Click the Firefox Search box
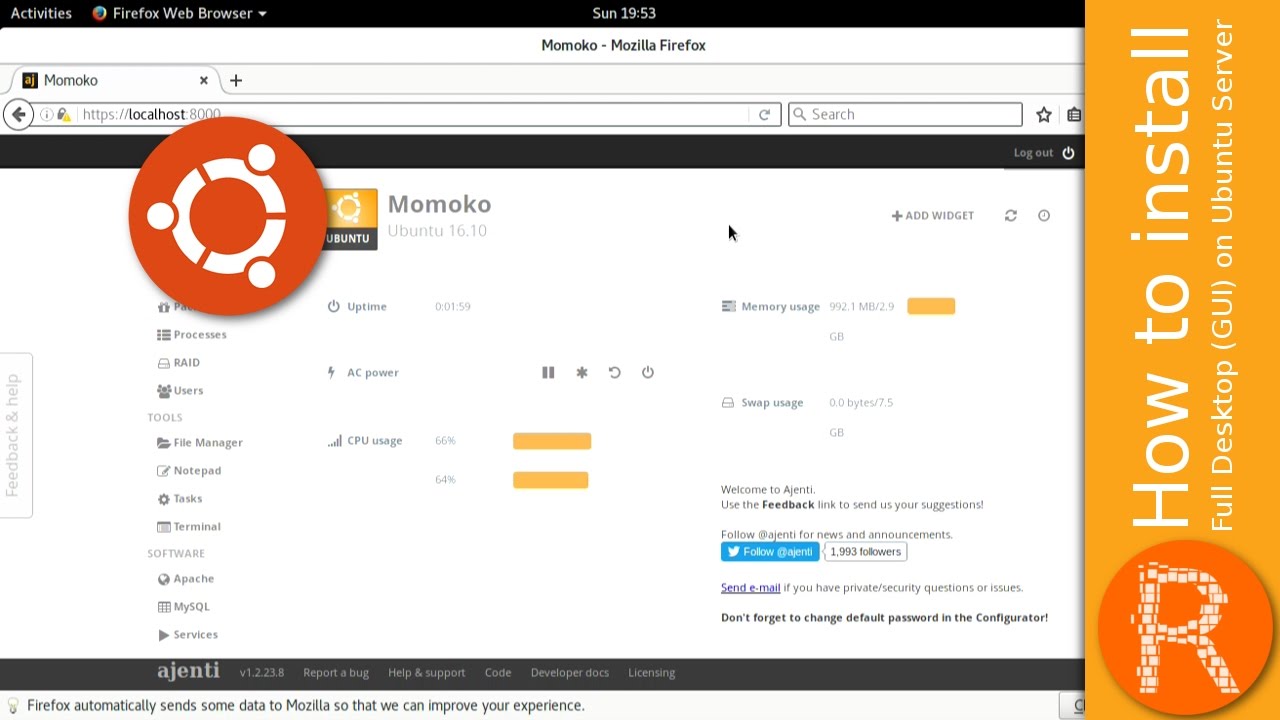The height and width of the screenshot is (720, 1280). (905, 114)
